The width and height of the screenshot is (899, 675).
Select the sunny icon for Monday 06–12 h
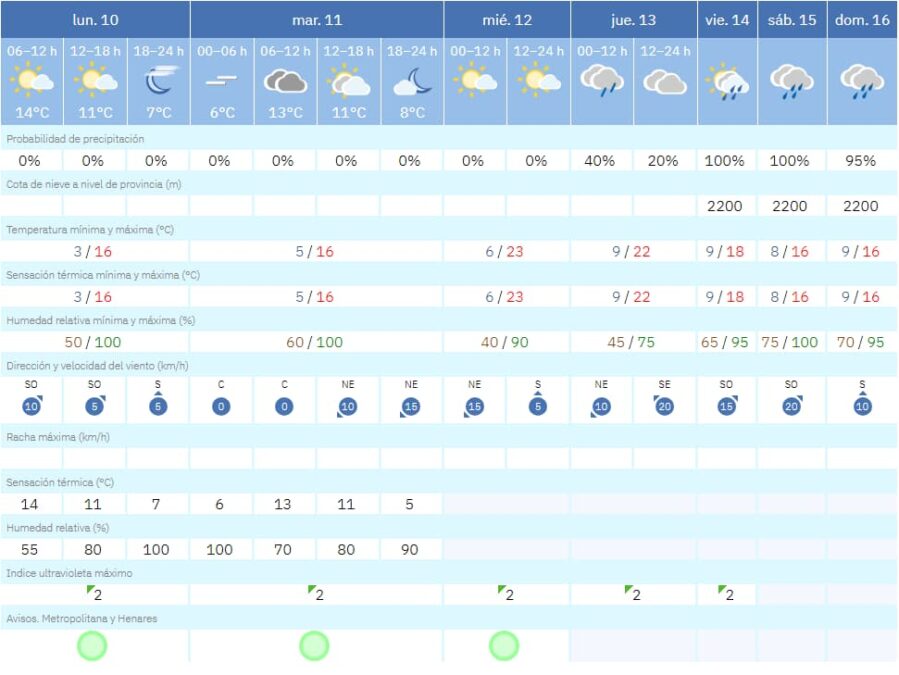[30, 79]
